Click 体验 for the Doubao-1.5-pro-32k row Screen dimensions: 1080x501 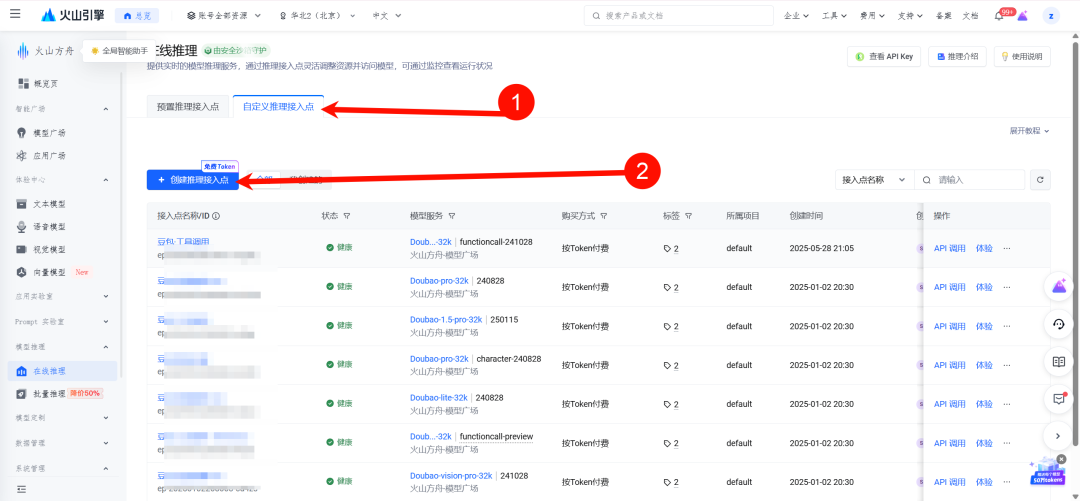pos(984,326)
